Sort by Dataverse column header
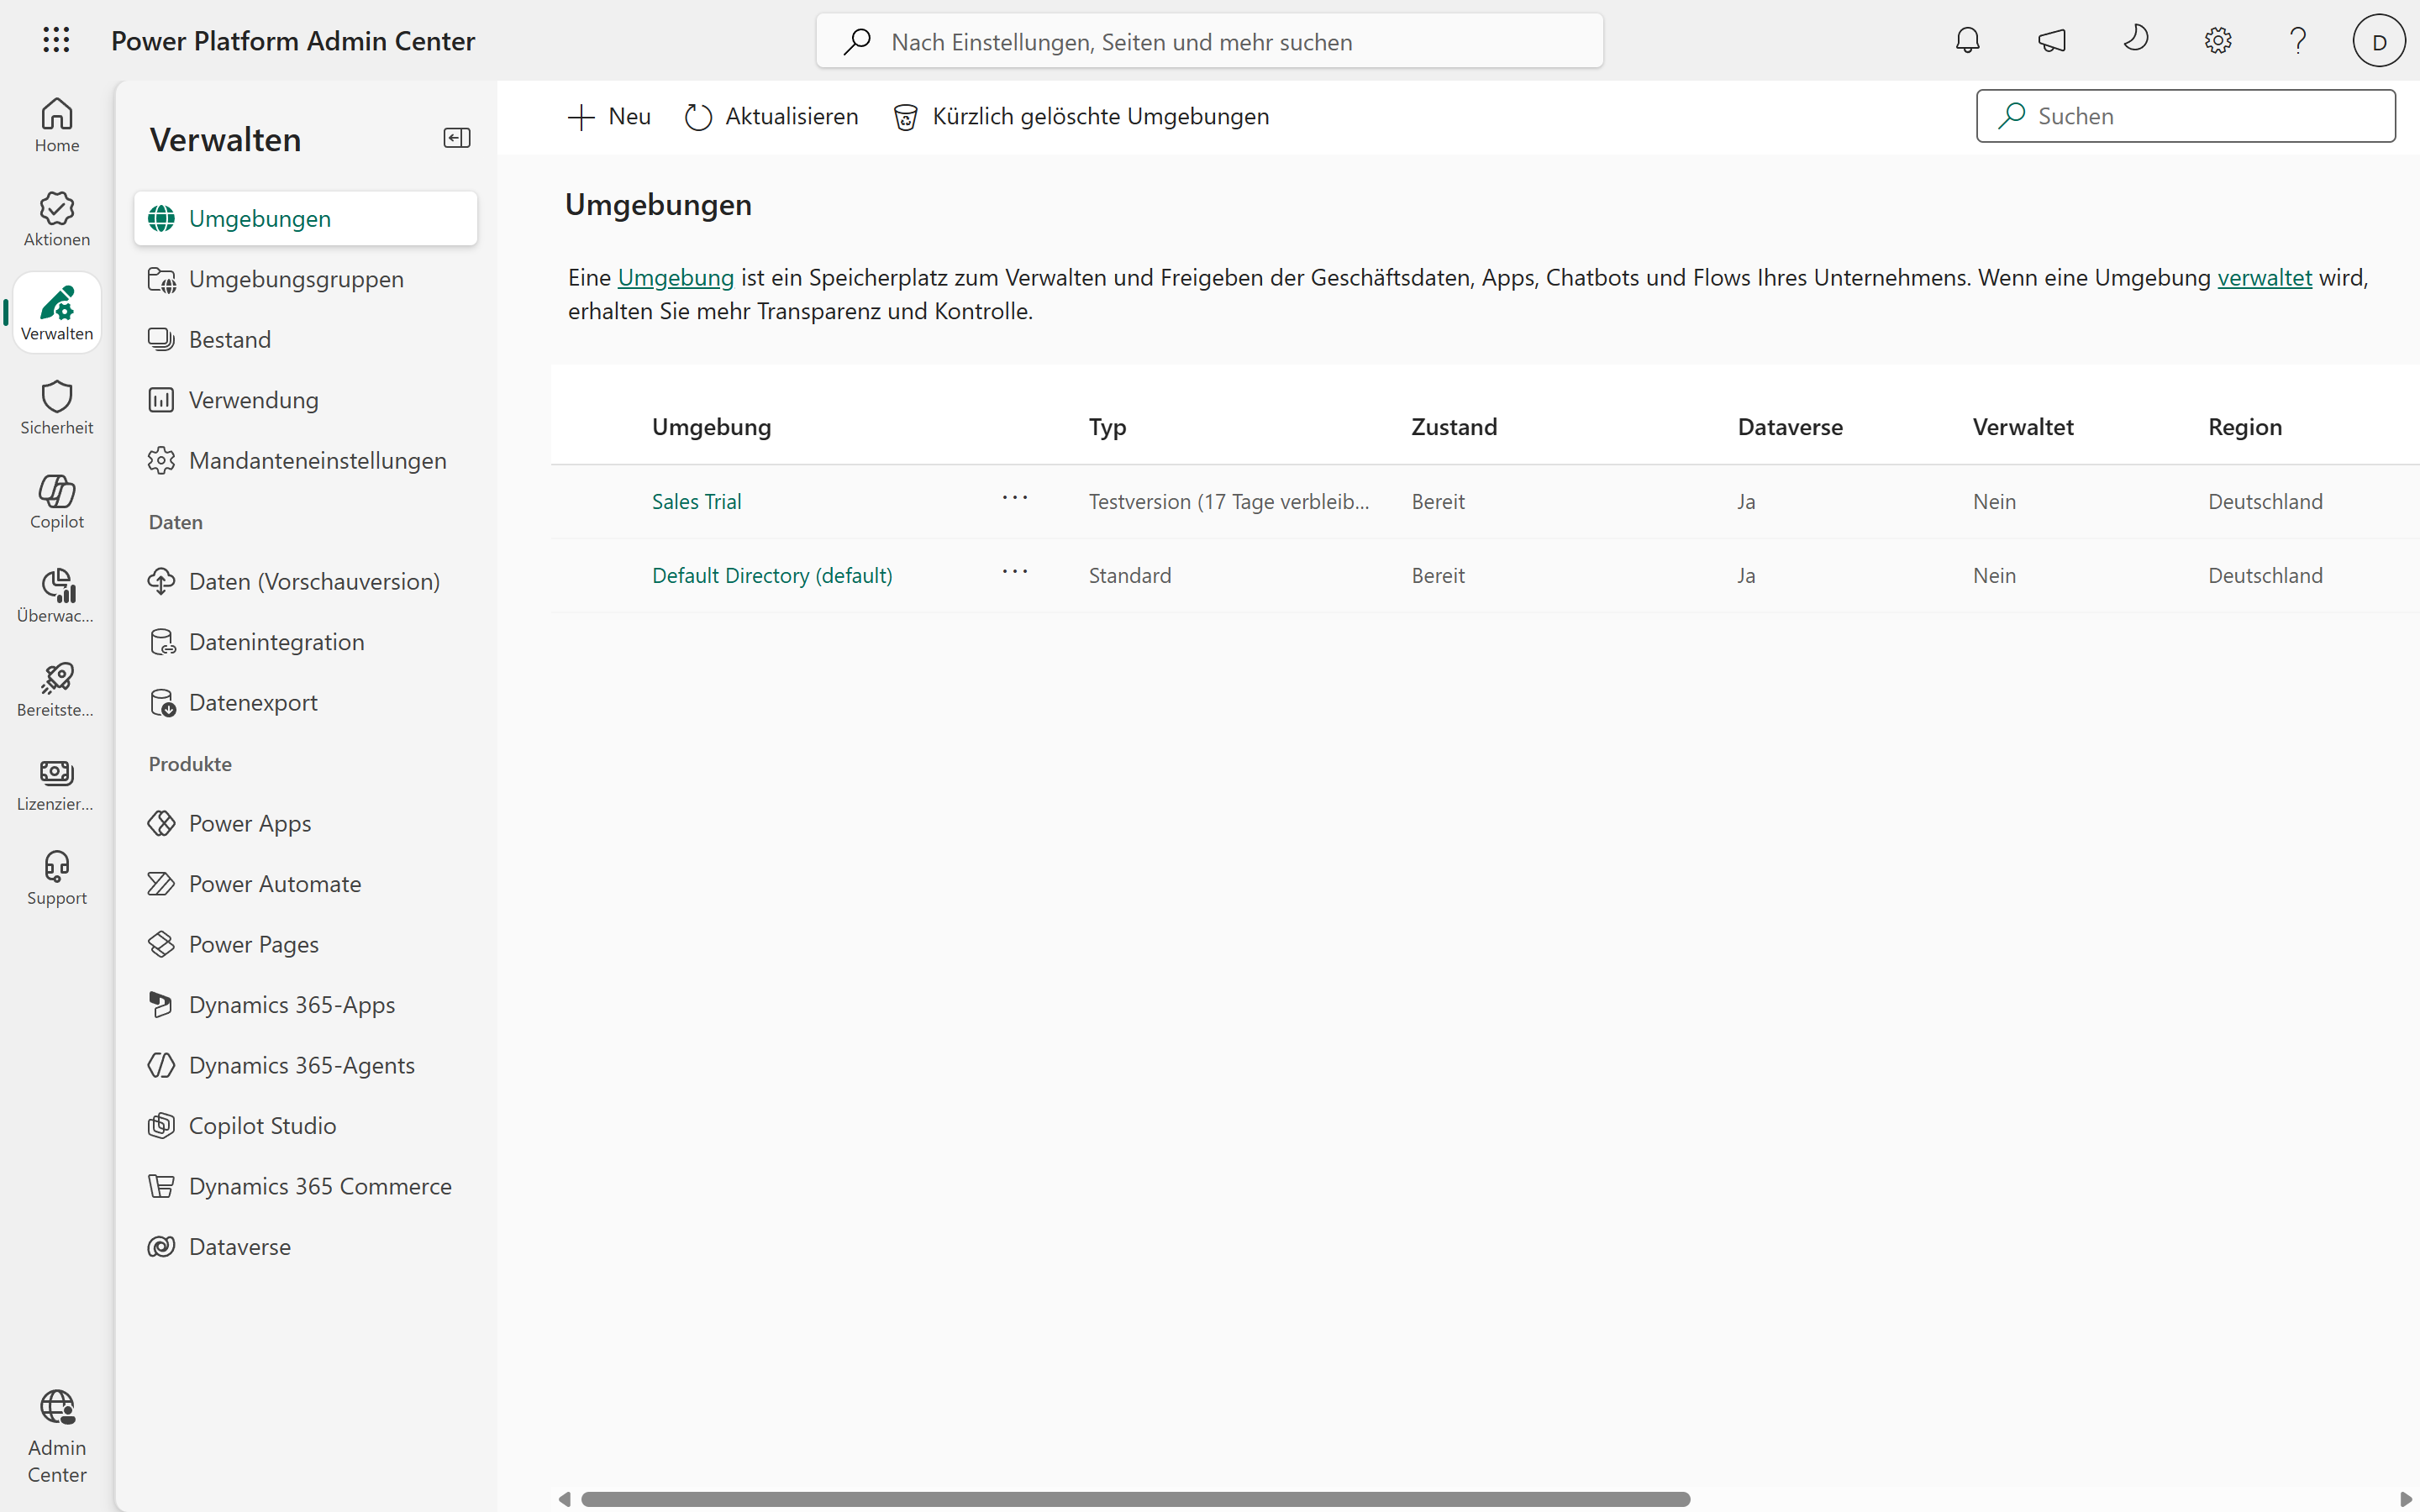Image resolution: width=2420 pixels, height=1512 pixels. pyautogui.click(x=1789, y=427)
